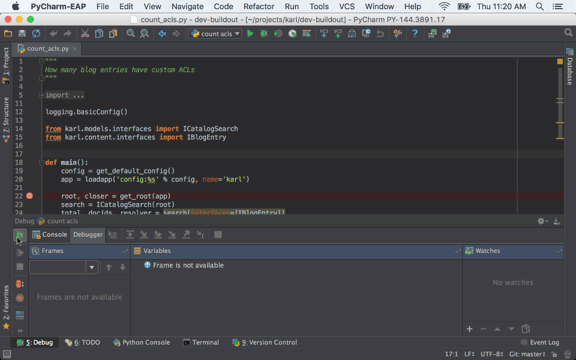Image resolution: width=576 pixels, height=360 pixels.
Task: Click the editor vertical scrollbar
Action: 560,103
